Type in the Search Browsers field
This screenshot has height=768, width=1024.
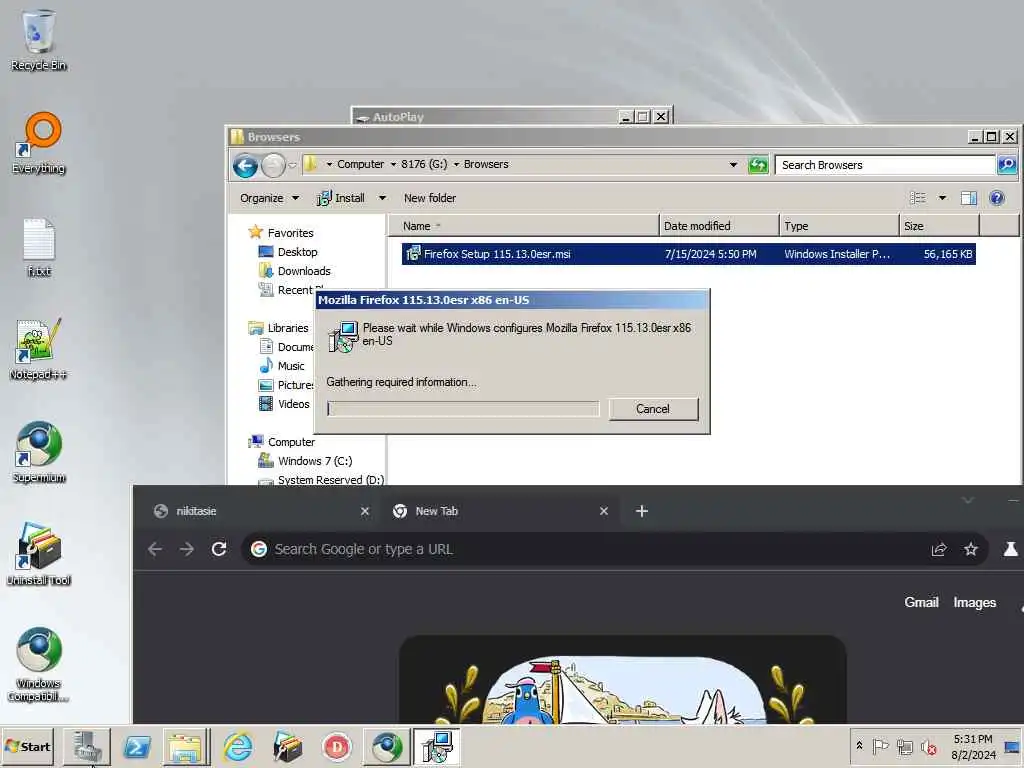tap(885, 165)
